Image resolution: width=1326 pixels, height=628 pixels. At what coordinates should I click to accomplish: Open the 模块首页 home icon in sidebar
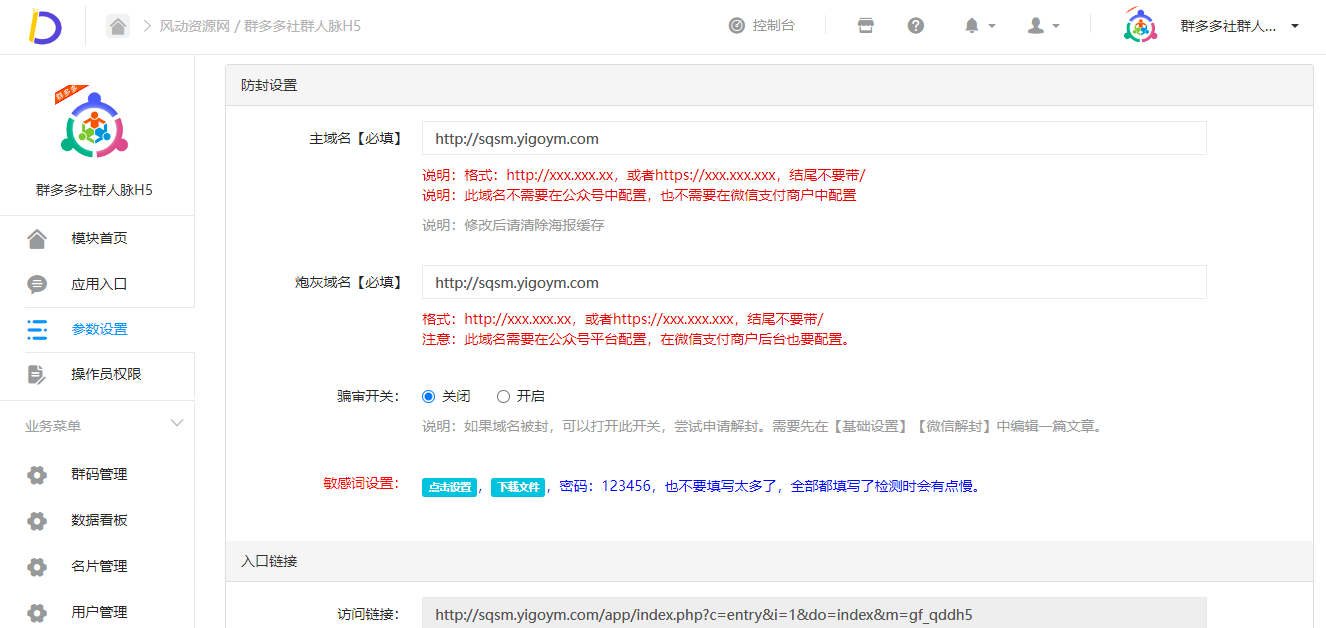point(37,237)
